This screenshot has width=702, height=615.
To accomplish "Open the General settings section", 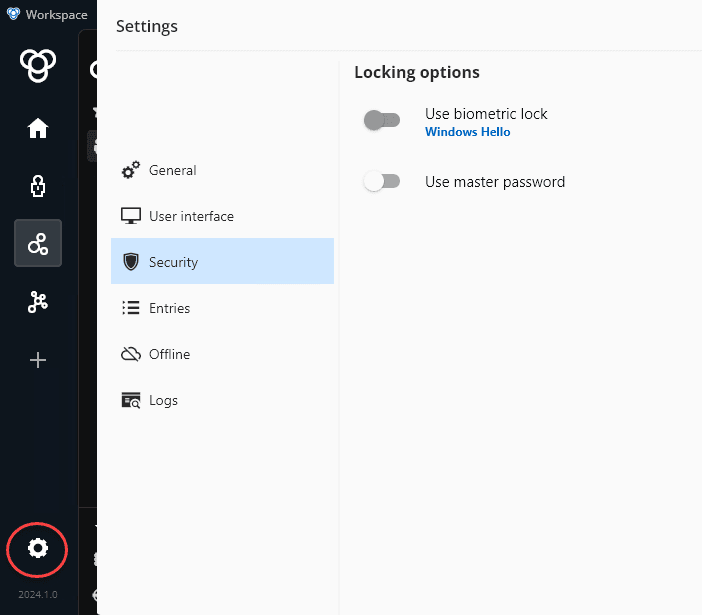I will pyautogui.click(x=172, y=170).
